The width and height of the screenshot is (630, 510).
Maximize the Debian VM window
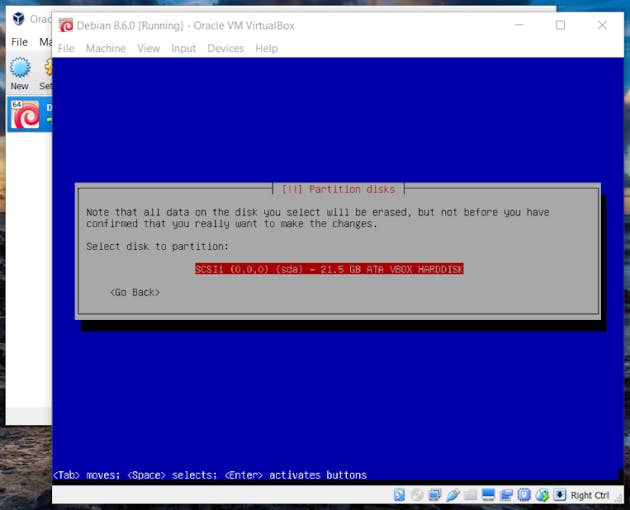[560, 25]
